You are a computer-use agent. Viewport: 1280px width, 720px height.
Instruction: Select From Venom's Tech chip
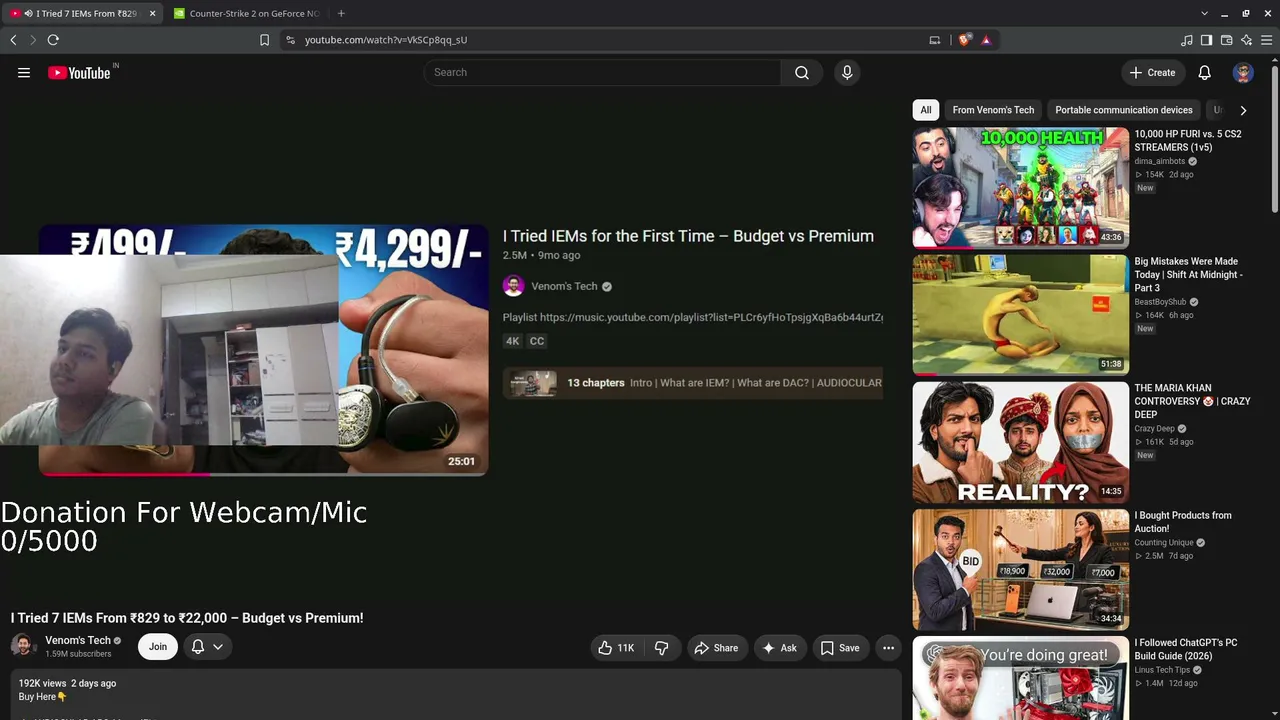[x=993, y=110]
